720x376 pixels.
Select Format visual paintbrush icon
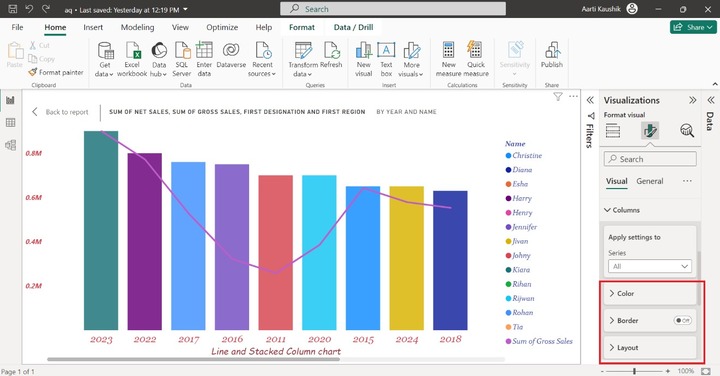pos(650,131)
